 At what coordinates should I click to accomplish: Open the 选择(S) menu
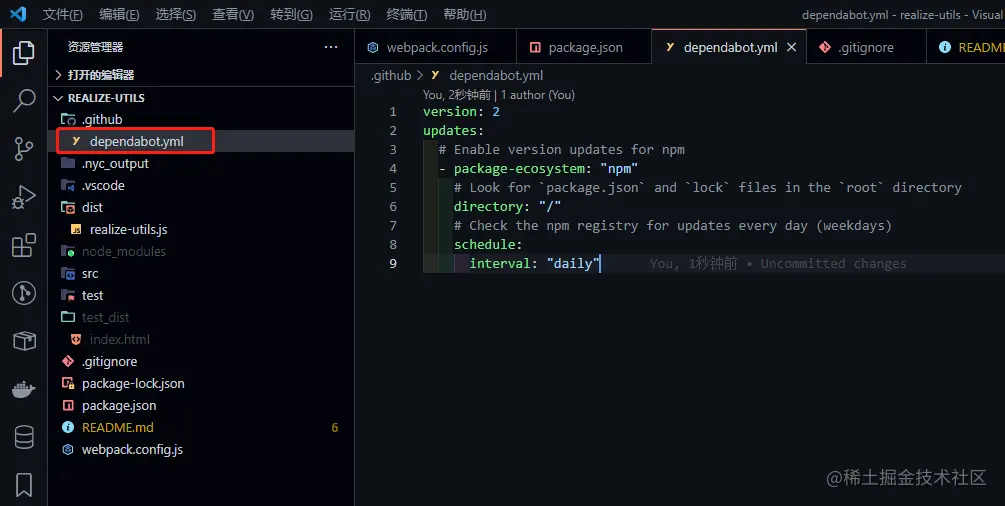176,14
